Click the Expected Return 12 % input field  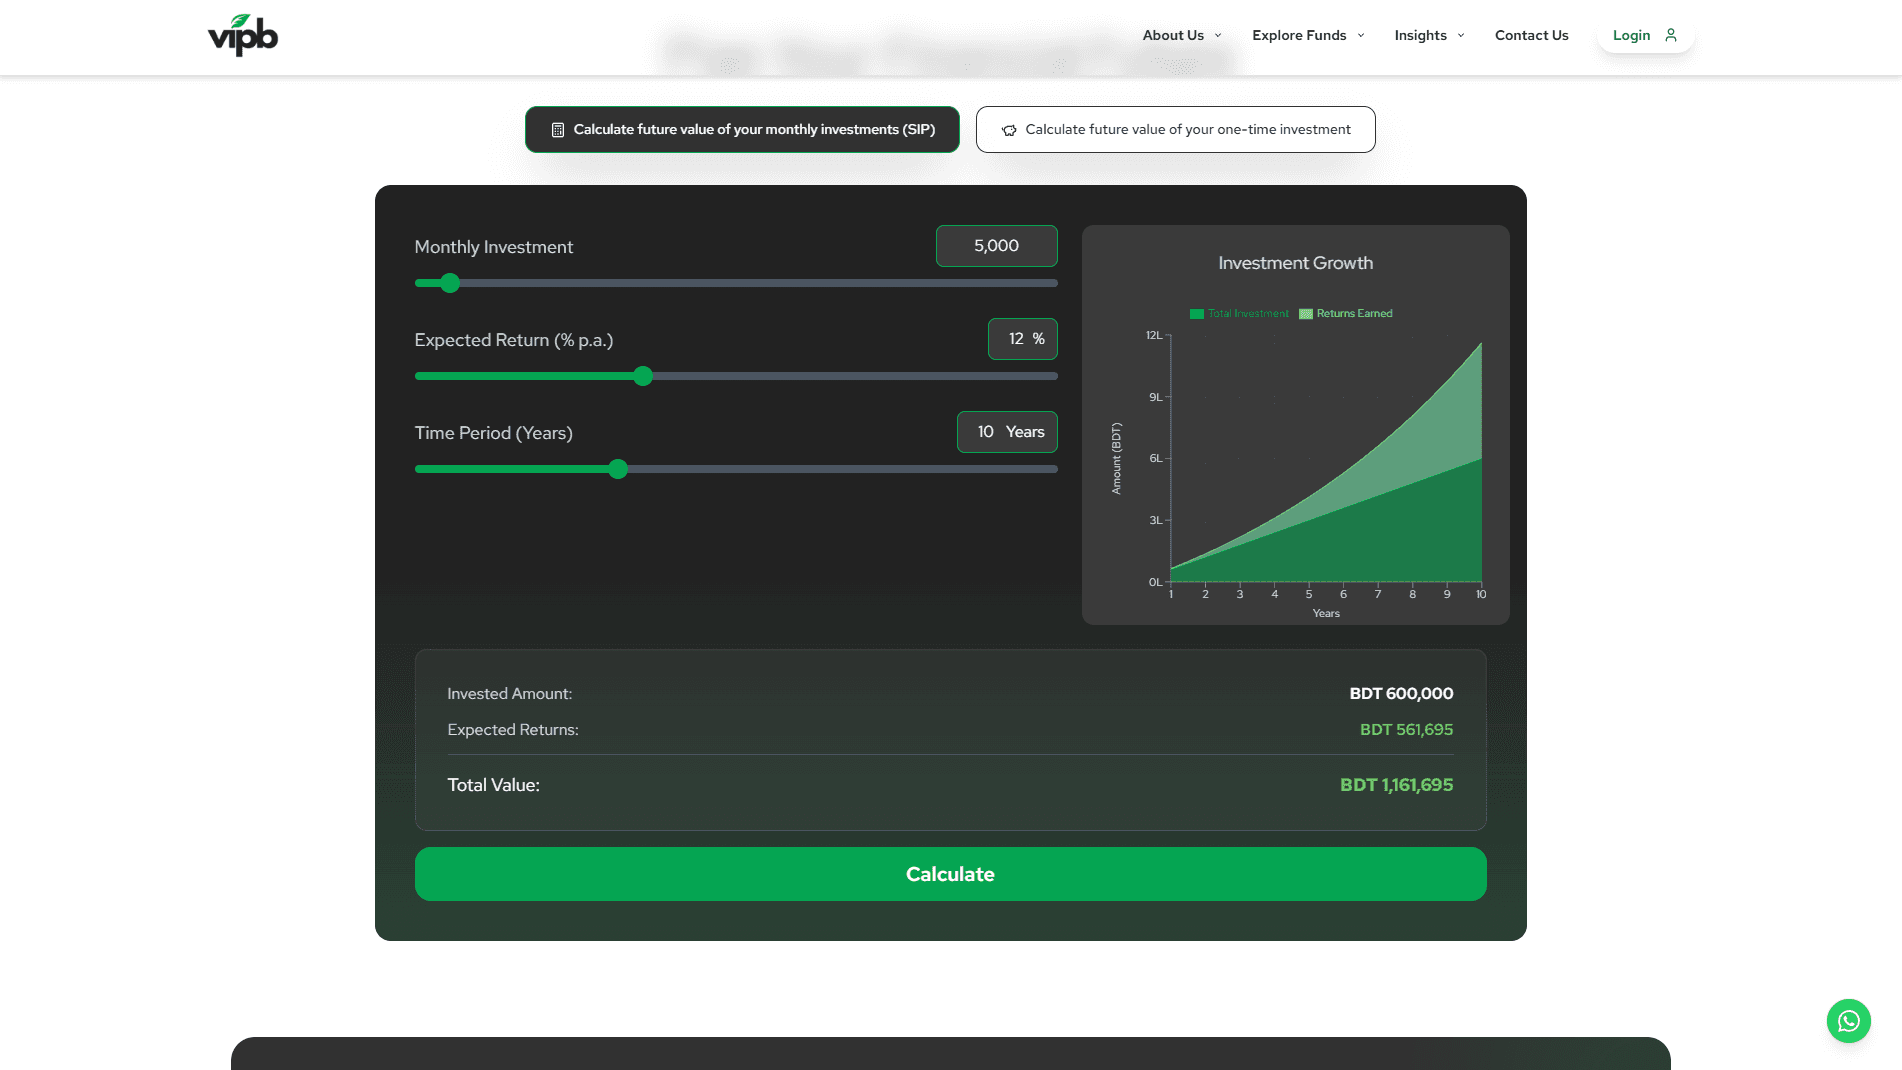click(x=1022, y=339)
